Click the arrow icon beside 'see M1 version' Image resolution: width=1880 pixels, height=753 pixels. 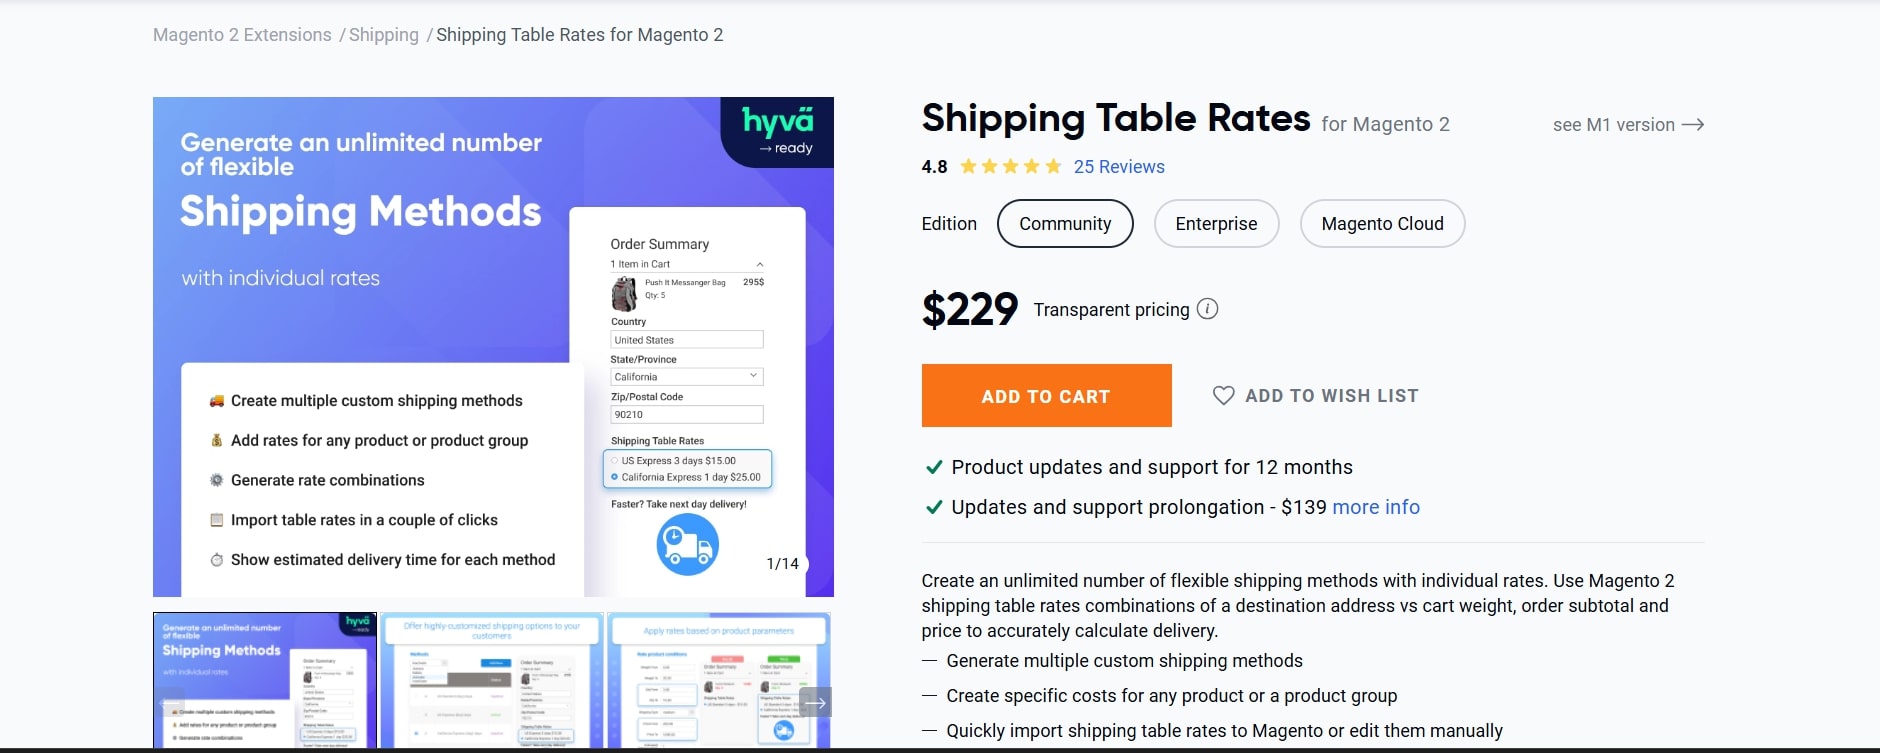click(1694, 124)
